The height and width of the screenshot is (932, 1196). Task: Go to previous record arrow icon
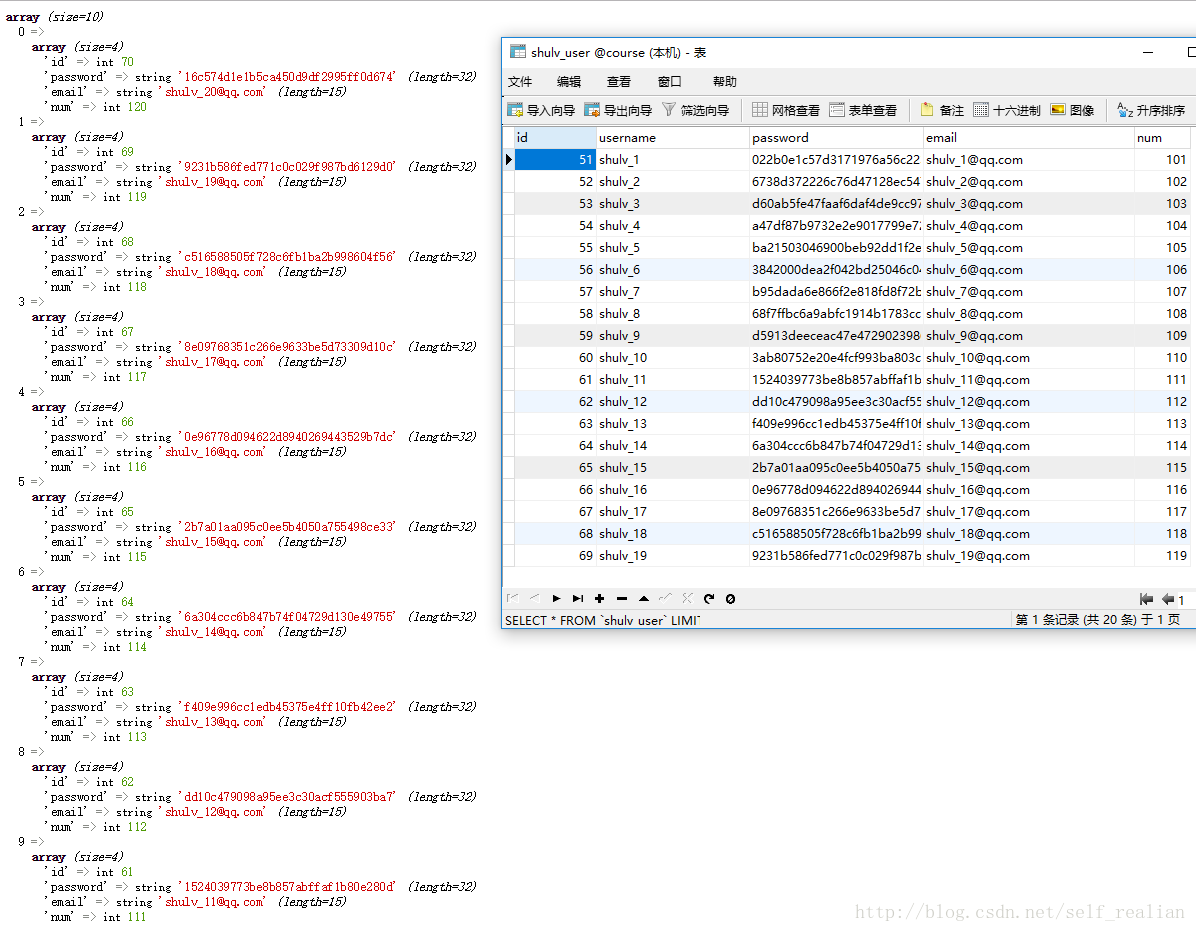click(535, 599)
